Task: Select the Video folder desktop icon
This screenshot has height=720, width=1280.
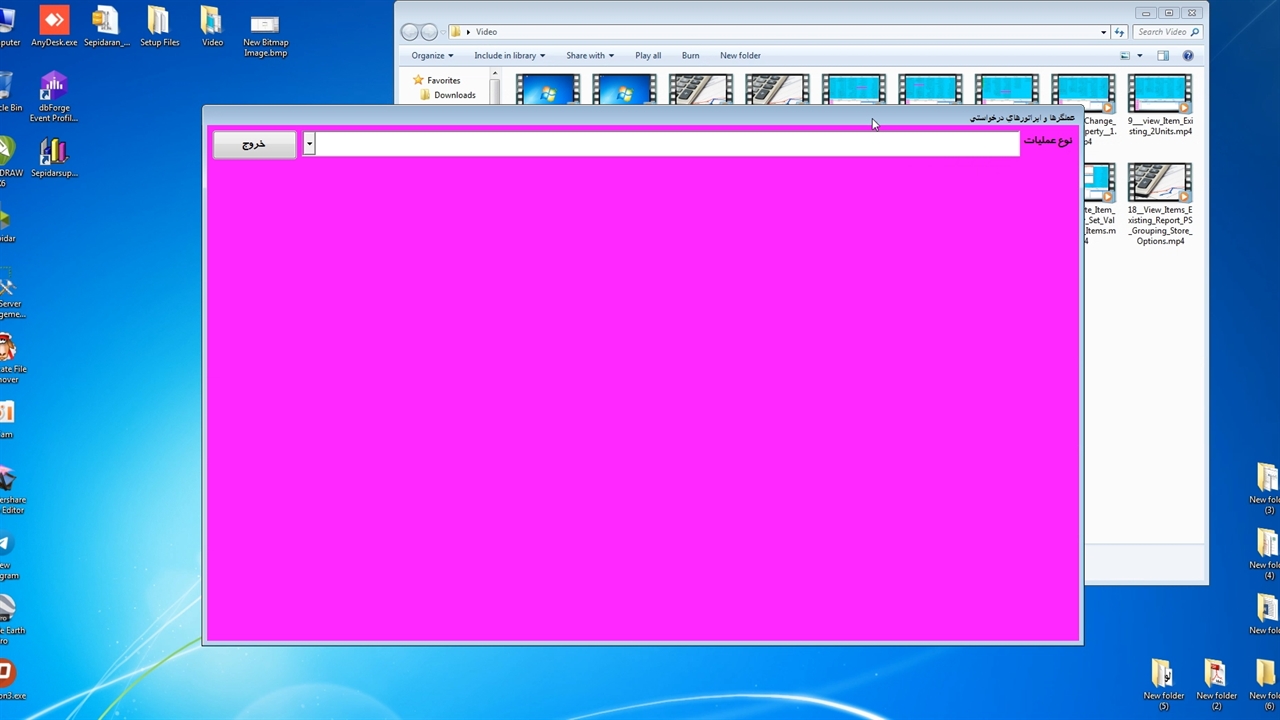Action: click(x=212, y=22)
